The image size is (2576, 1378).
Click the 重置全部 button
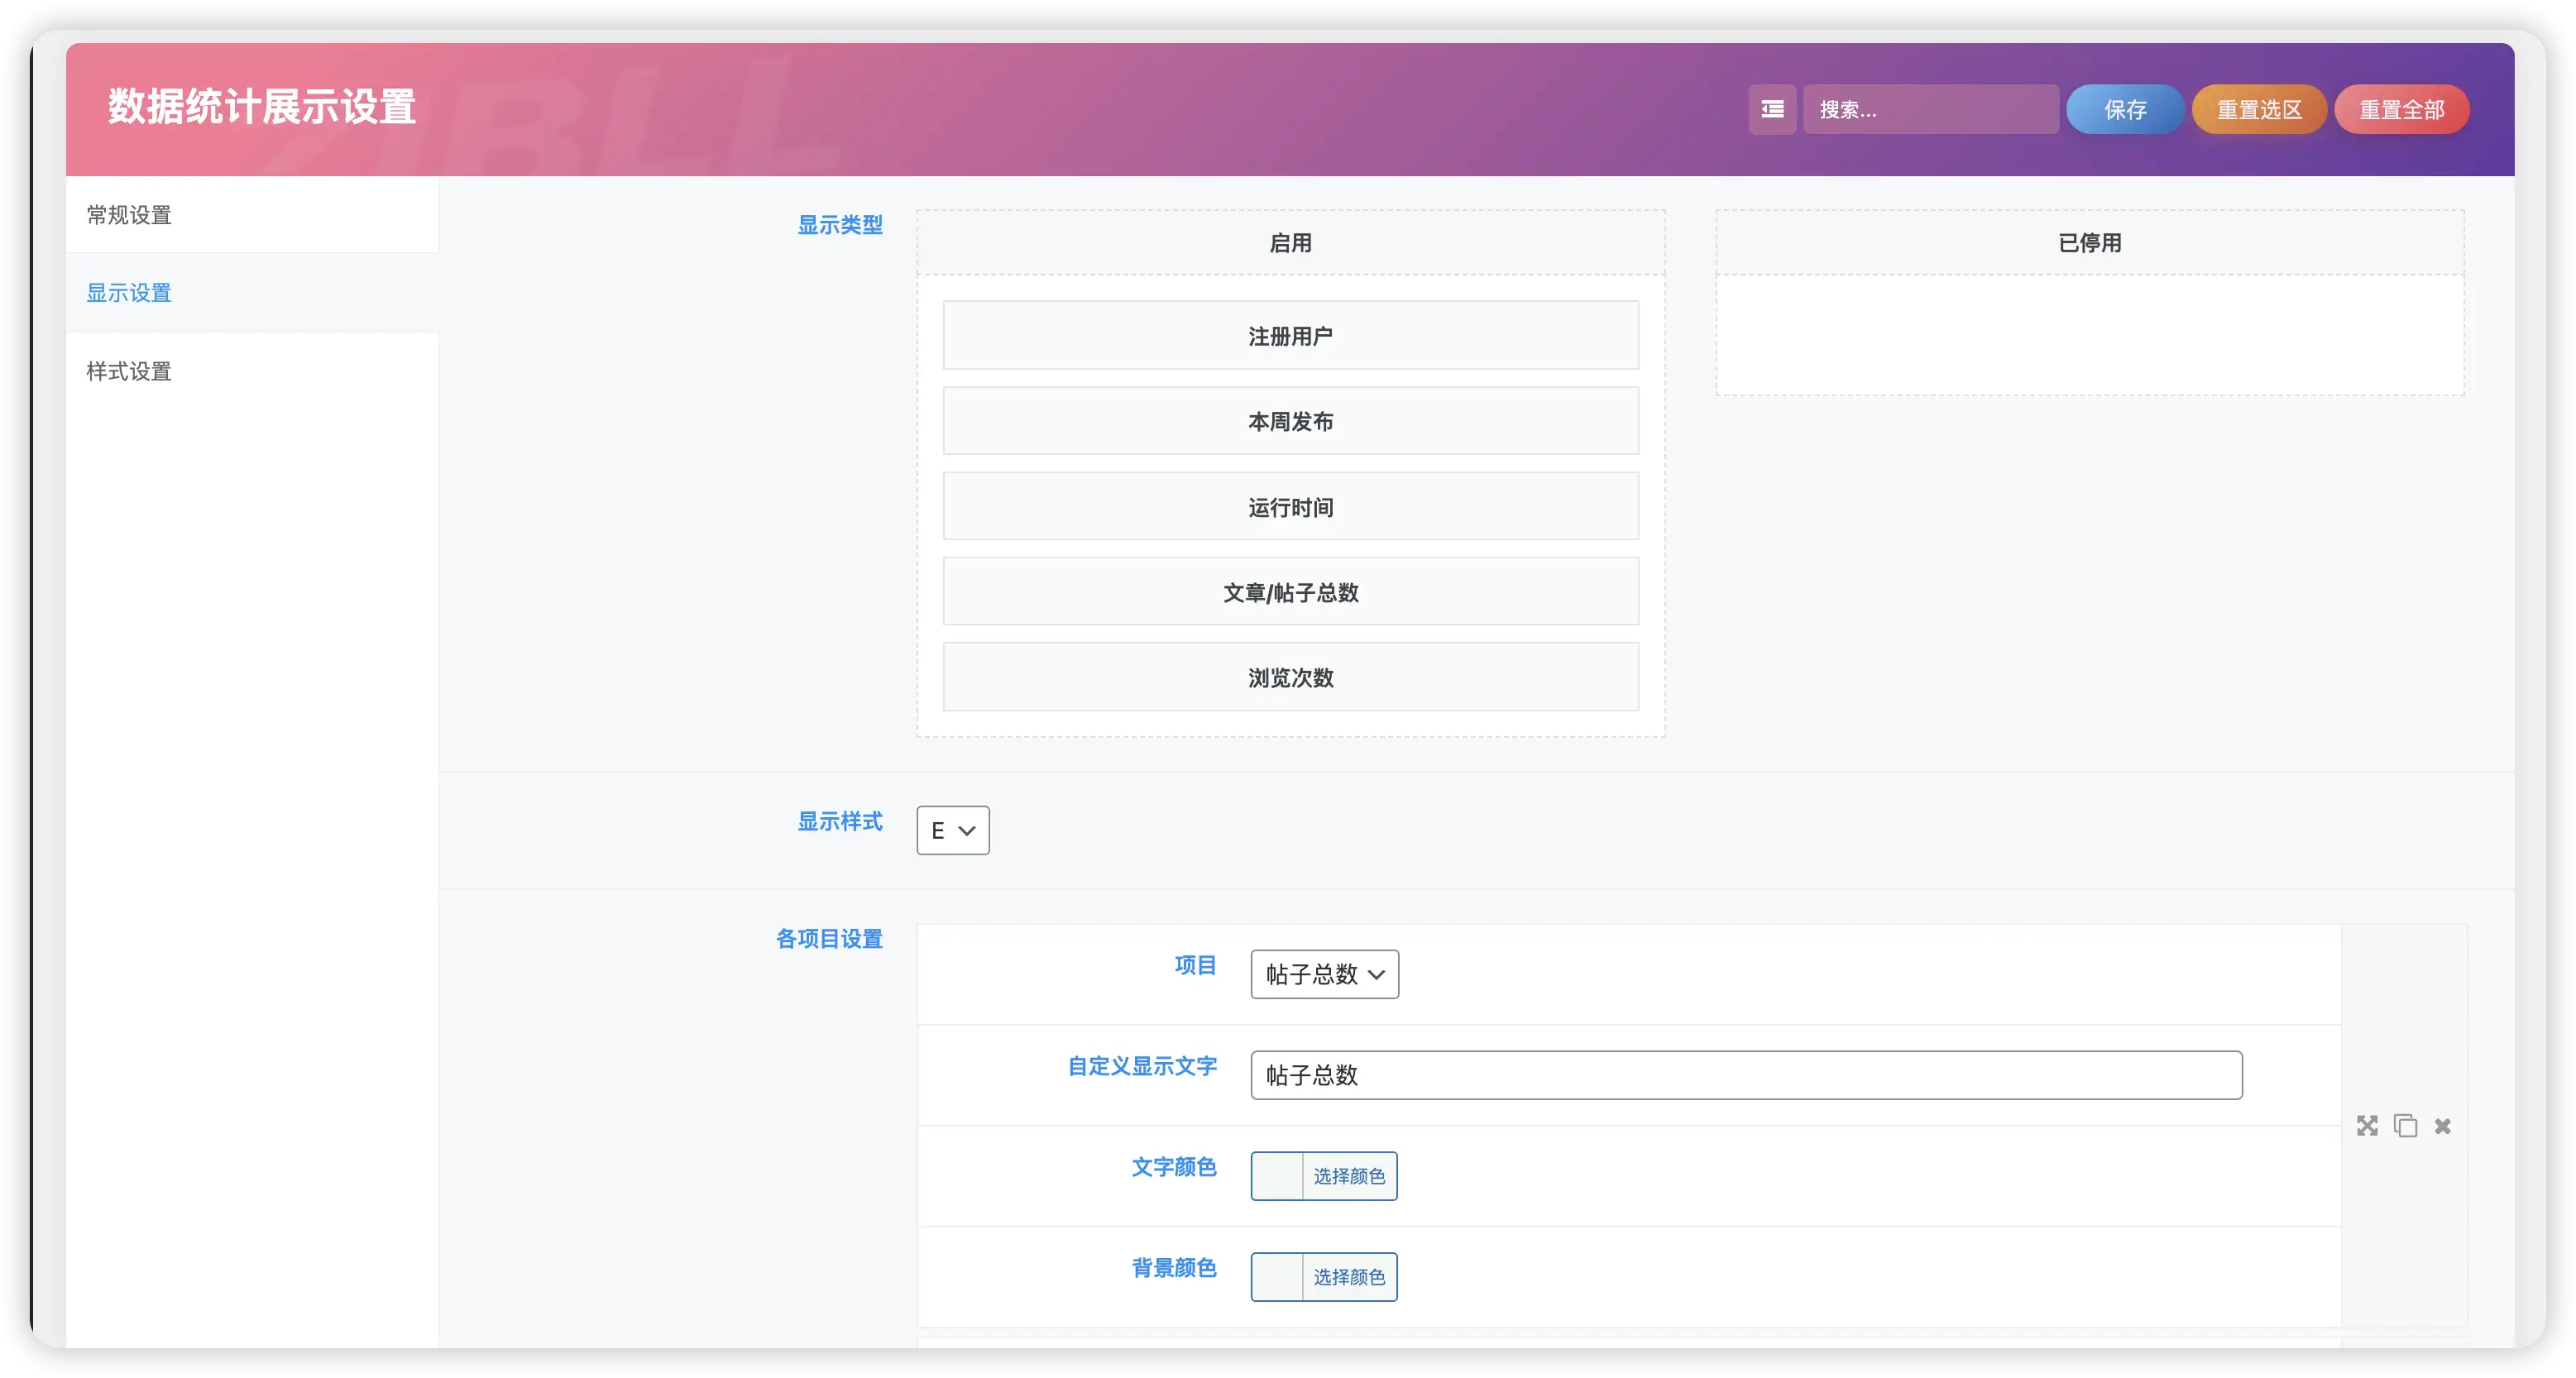2401,109
